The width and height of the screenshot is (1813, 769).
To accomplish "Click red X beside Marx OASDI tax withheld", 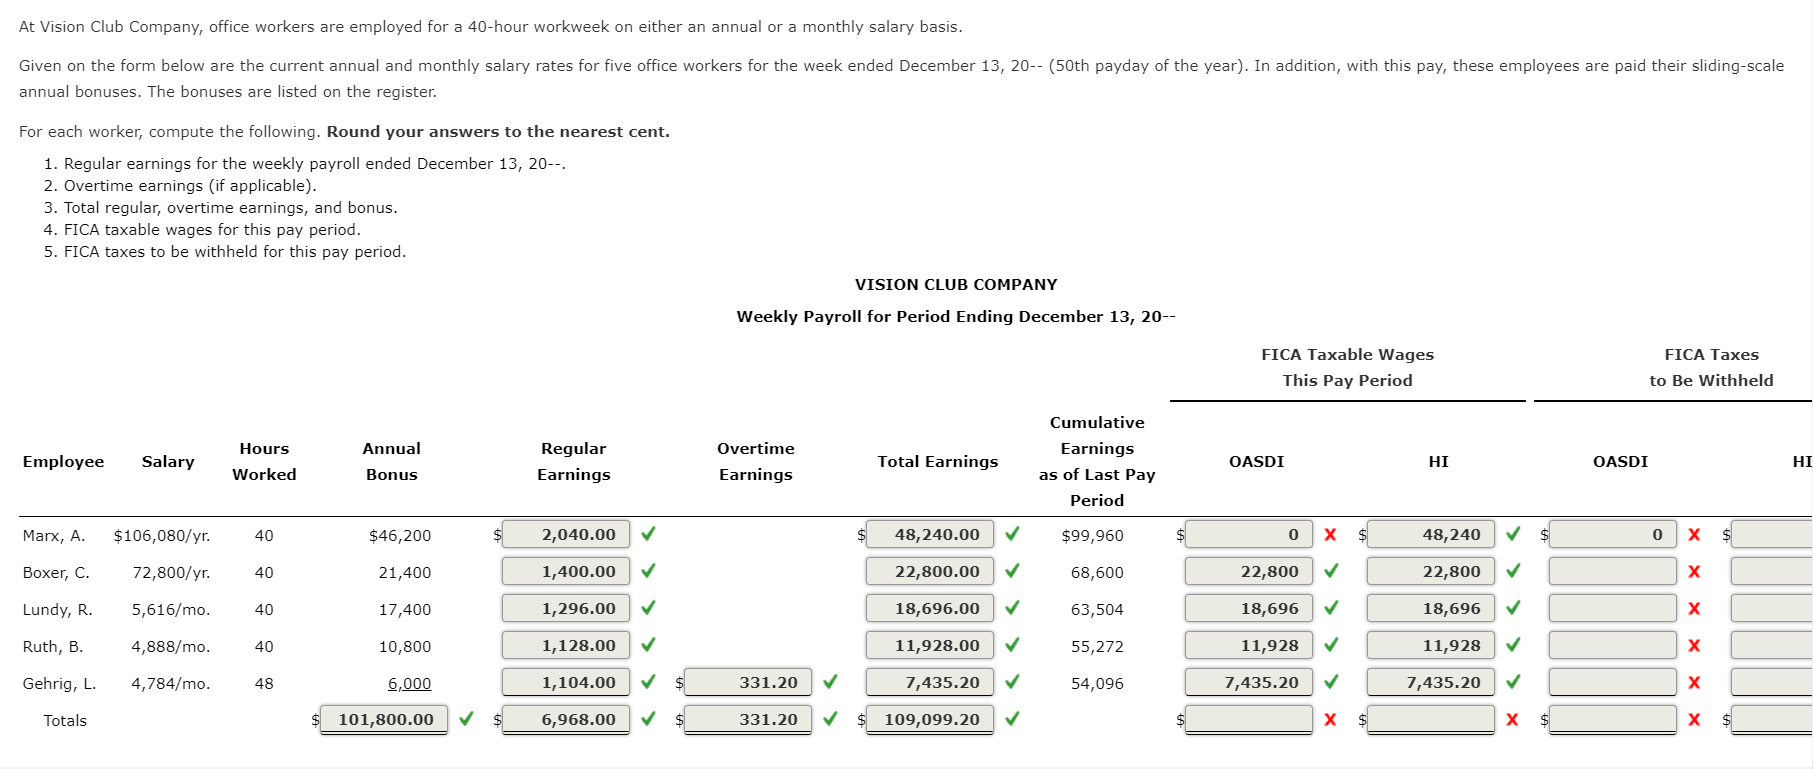I will tap(1694, 534).
